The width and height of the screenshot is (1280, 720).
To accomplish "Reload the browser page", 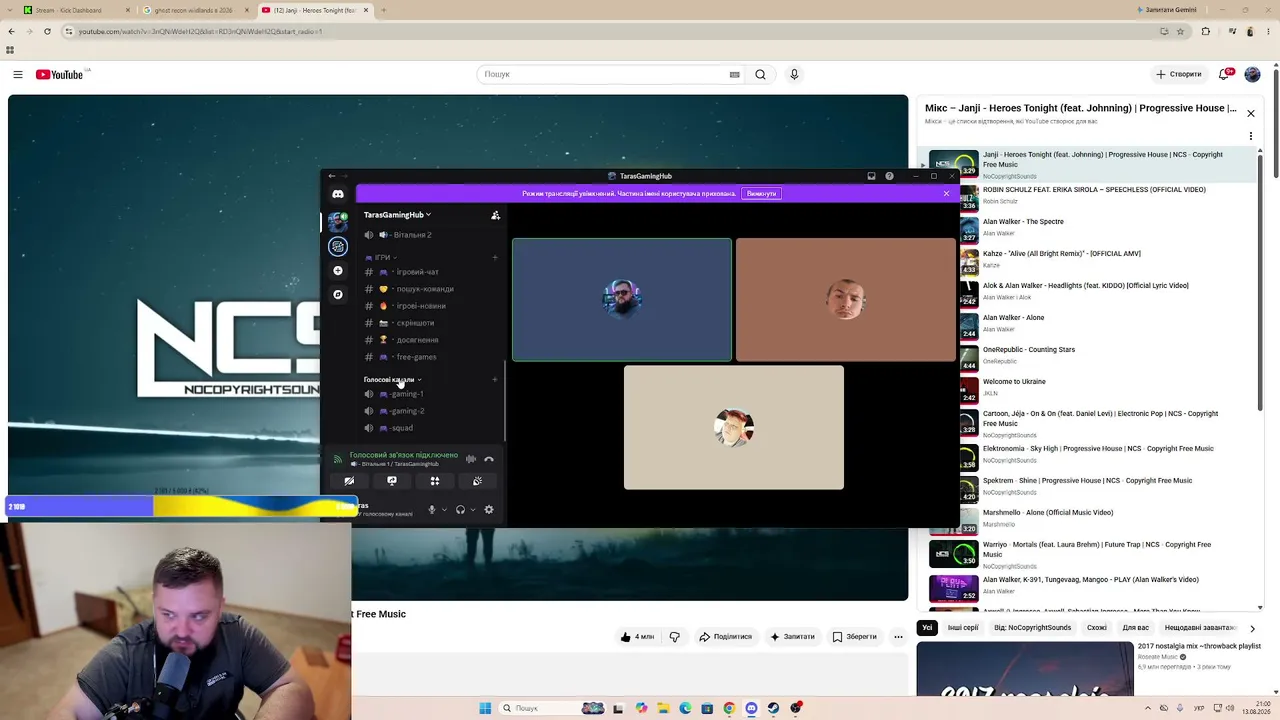I will pyautogui.click(x=47, y=31).
